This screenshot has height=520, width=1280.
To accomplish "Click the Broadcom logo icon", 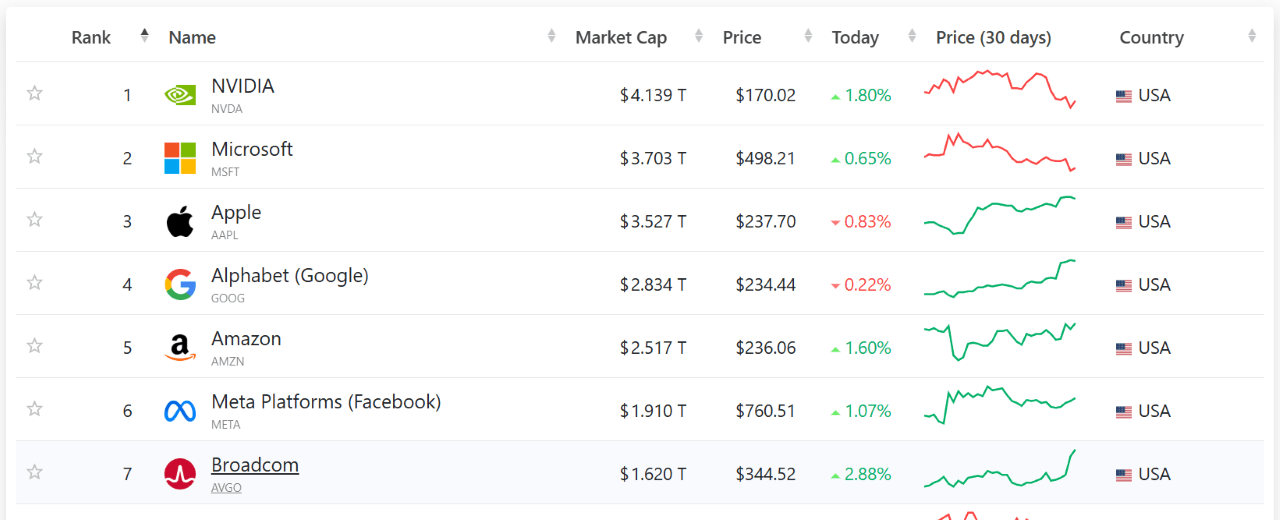I will click(x=180, y=474).
